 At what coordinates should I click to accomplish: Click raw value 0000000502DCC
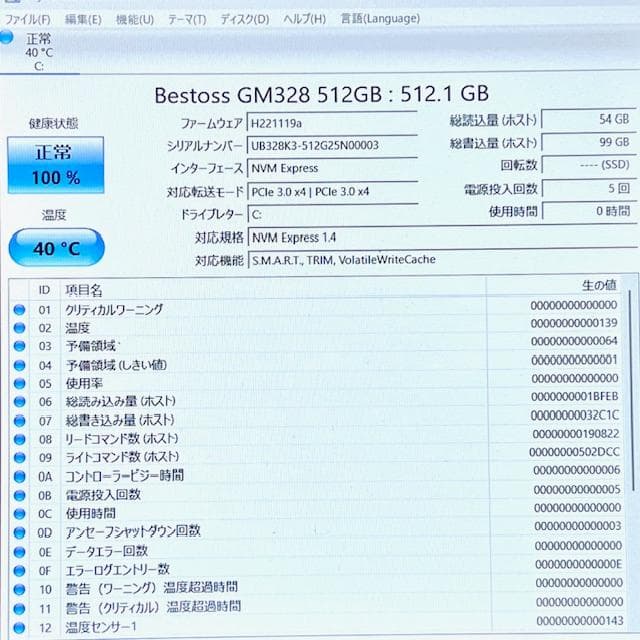coord(575,452)
